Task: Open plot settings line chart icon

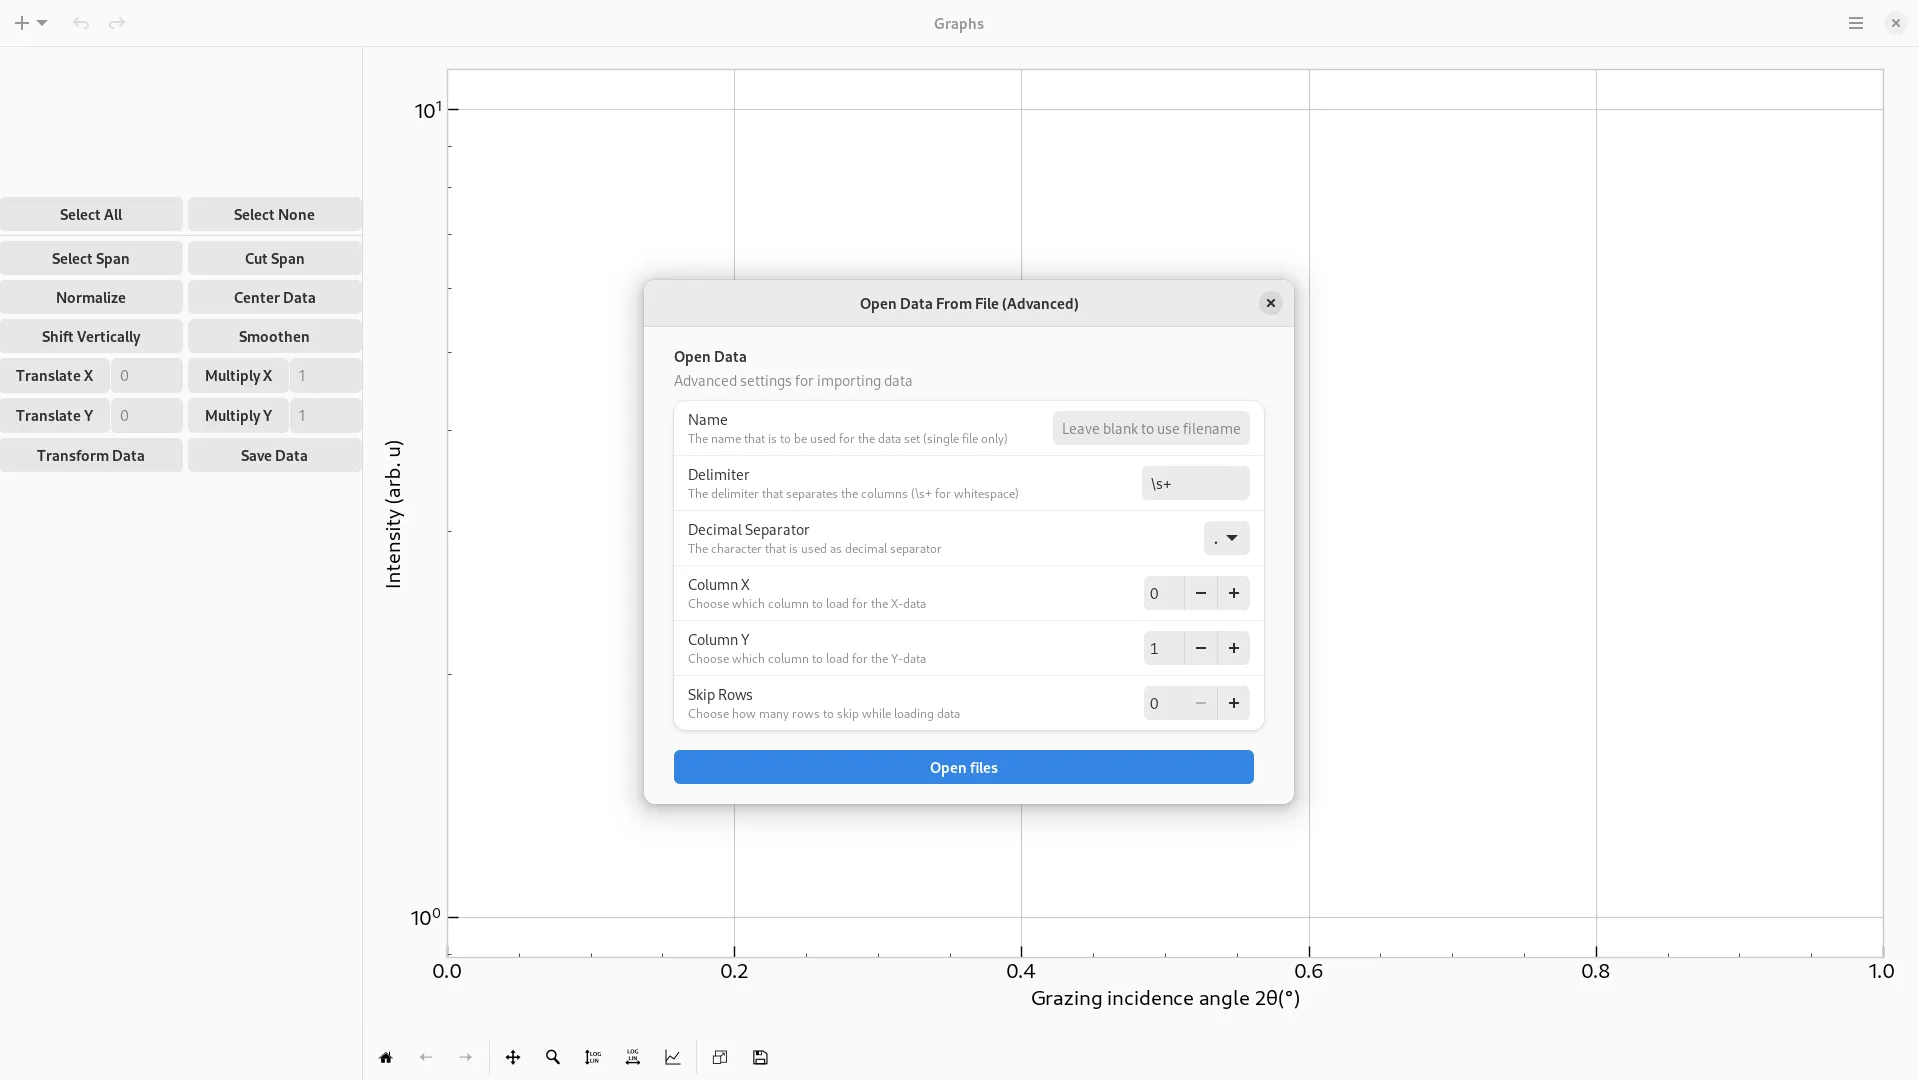Action: pos(673,1057)
